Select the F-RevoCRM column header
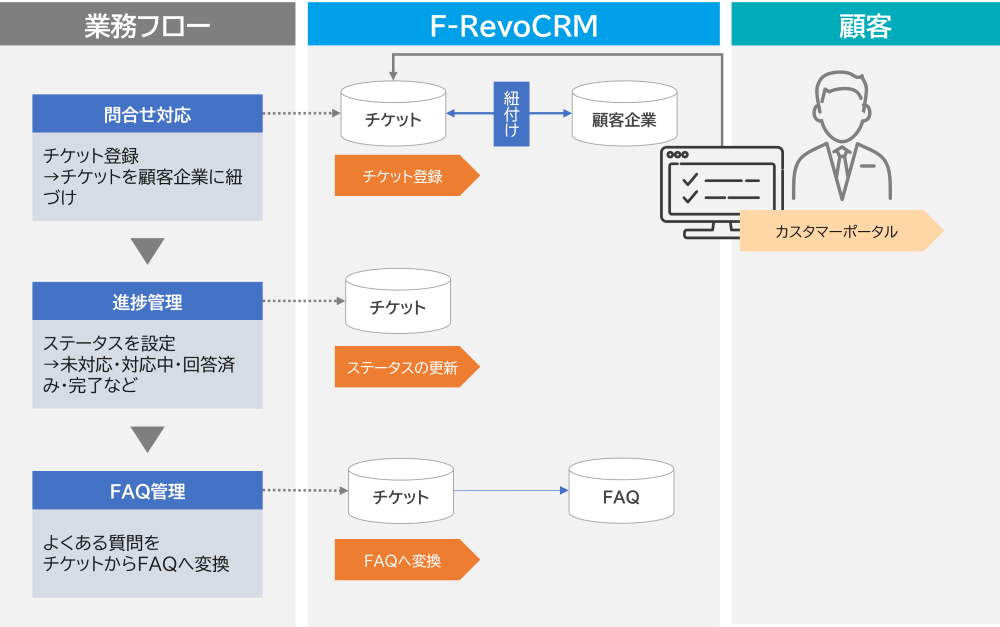Image resolution: width=1000 pixels, height=627 pixels. [513, 24]
